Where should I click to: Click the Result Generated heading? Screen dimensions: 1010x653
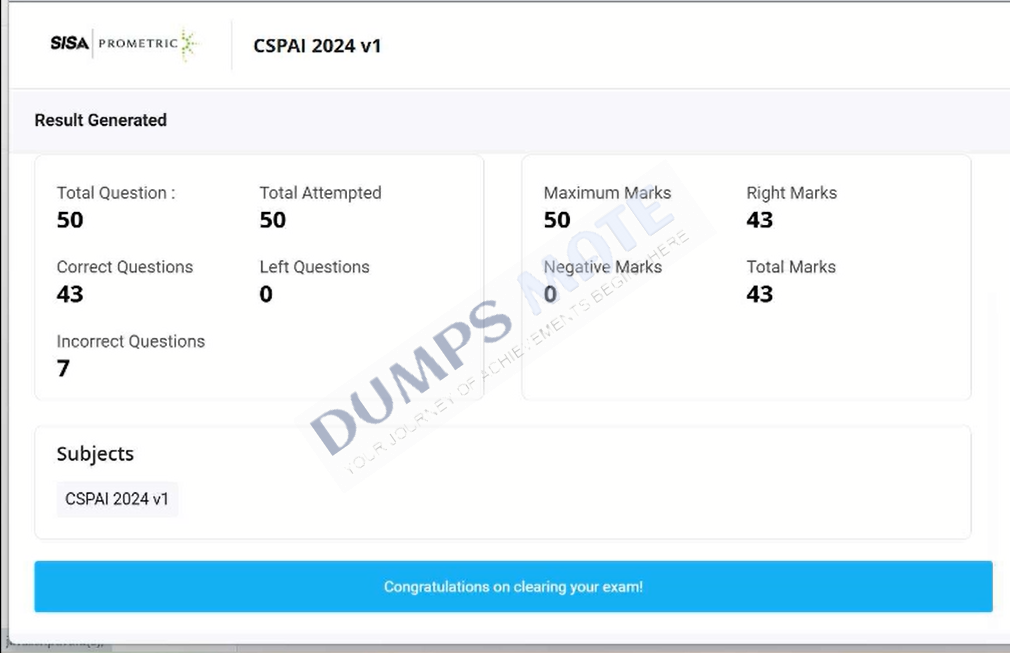[100, 120]
